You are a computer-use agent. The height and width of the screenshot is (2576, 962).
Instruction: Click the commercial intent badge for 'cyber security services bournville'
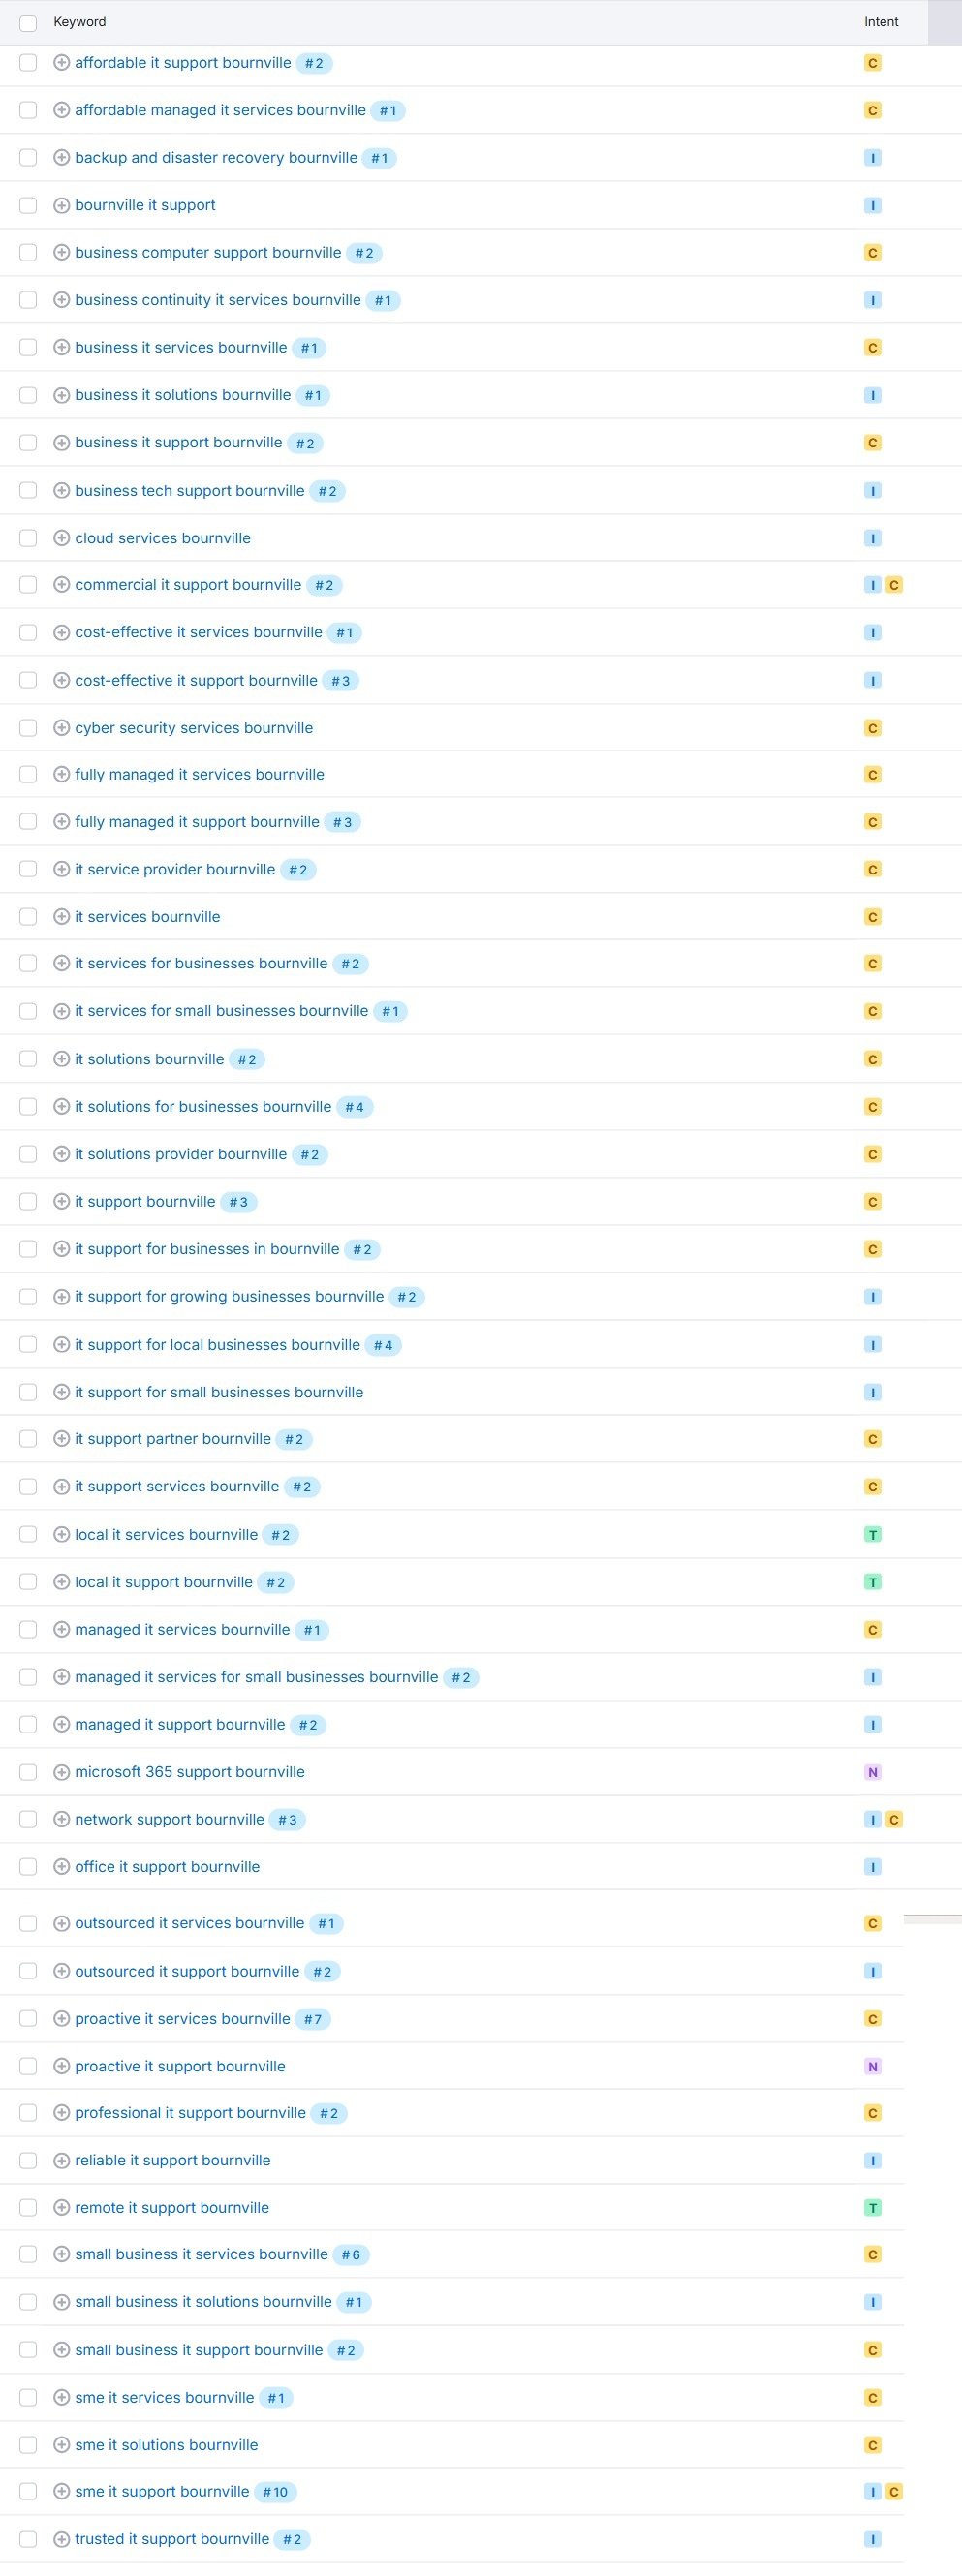pyautogui.click(x=872, y=728)
